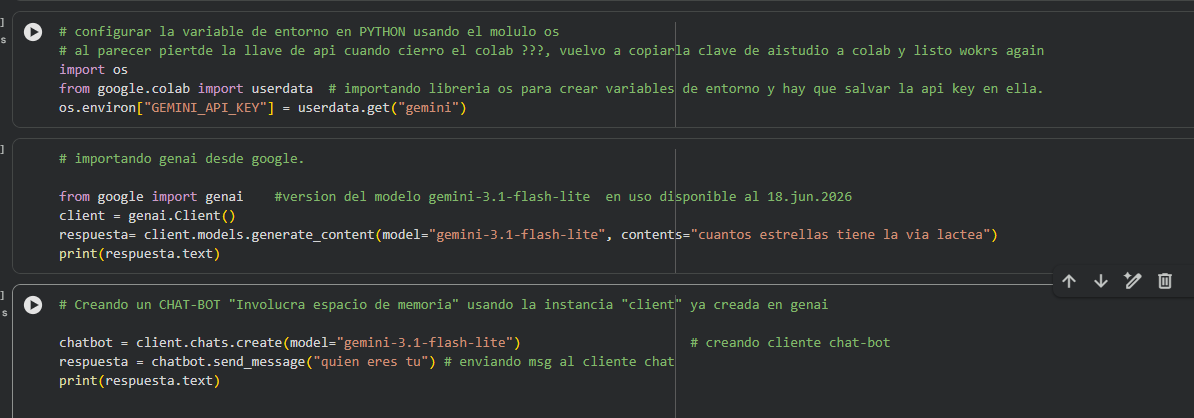The image size is (1194, 418).
Task: Click the comment 'creando cliente chat-bot'
Action: pos(790,343)
